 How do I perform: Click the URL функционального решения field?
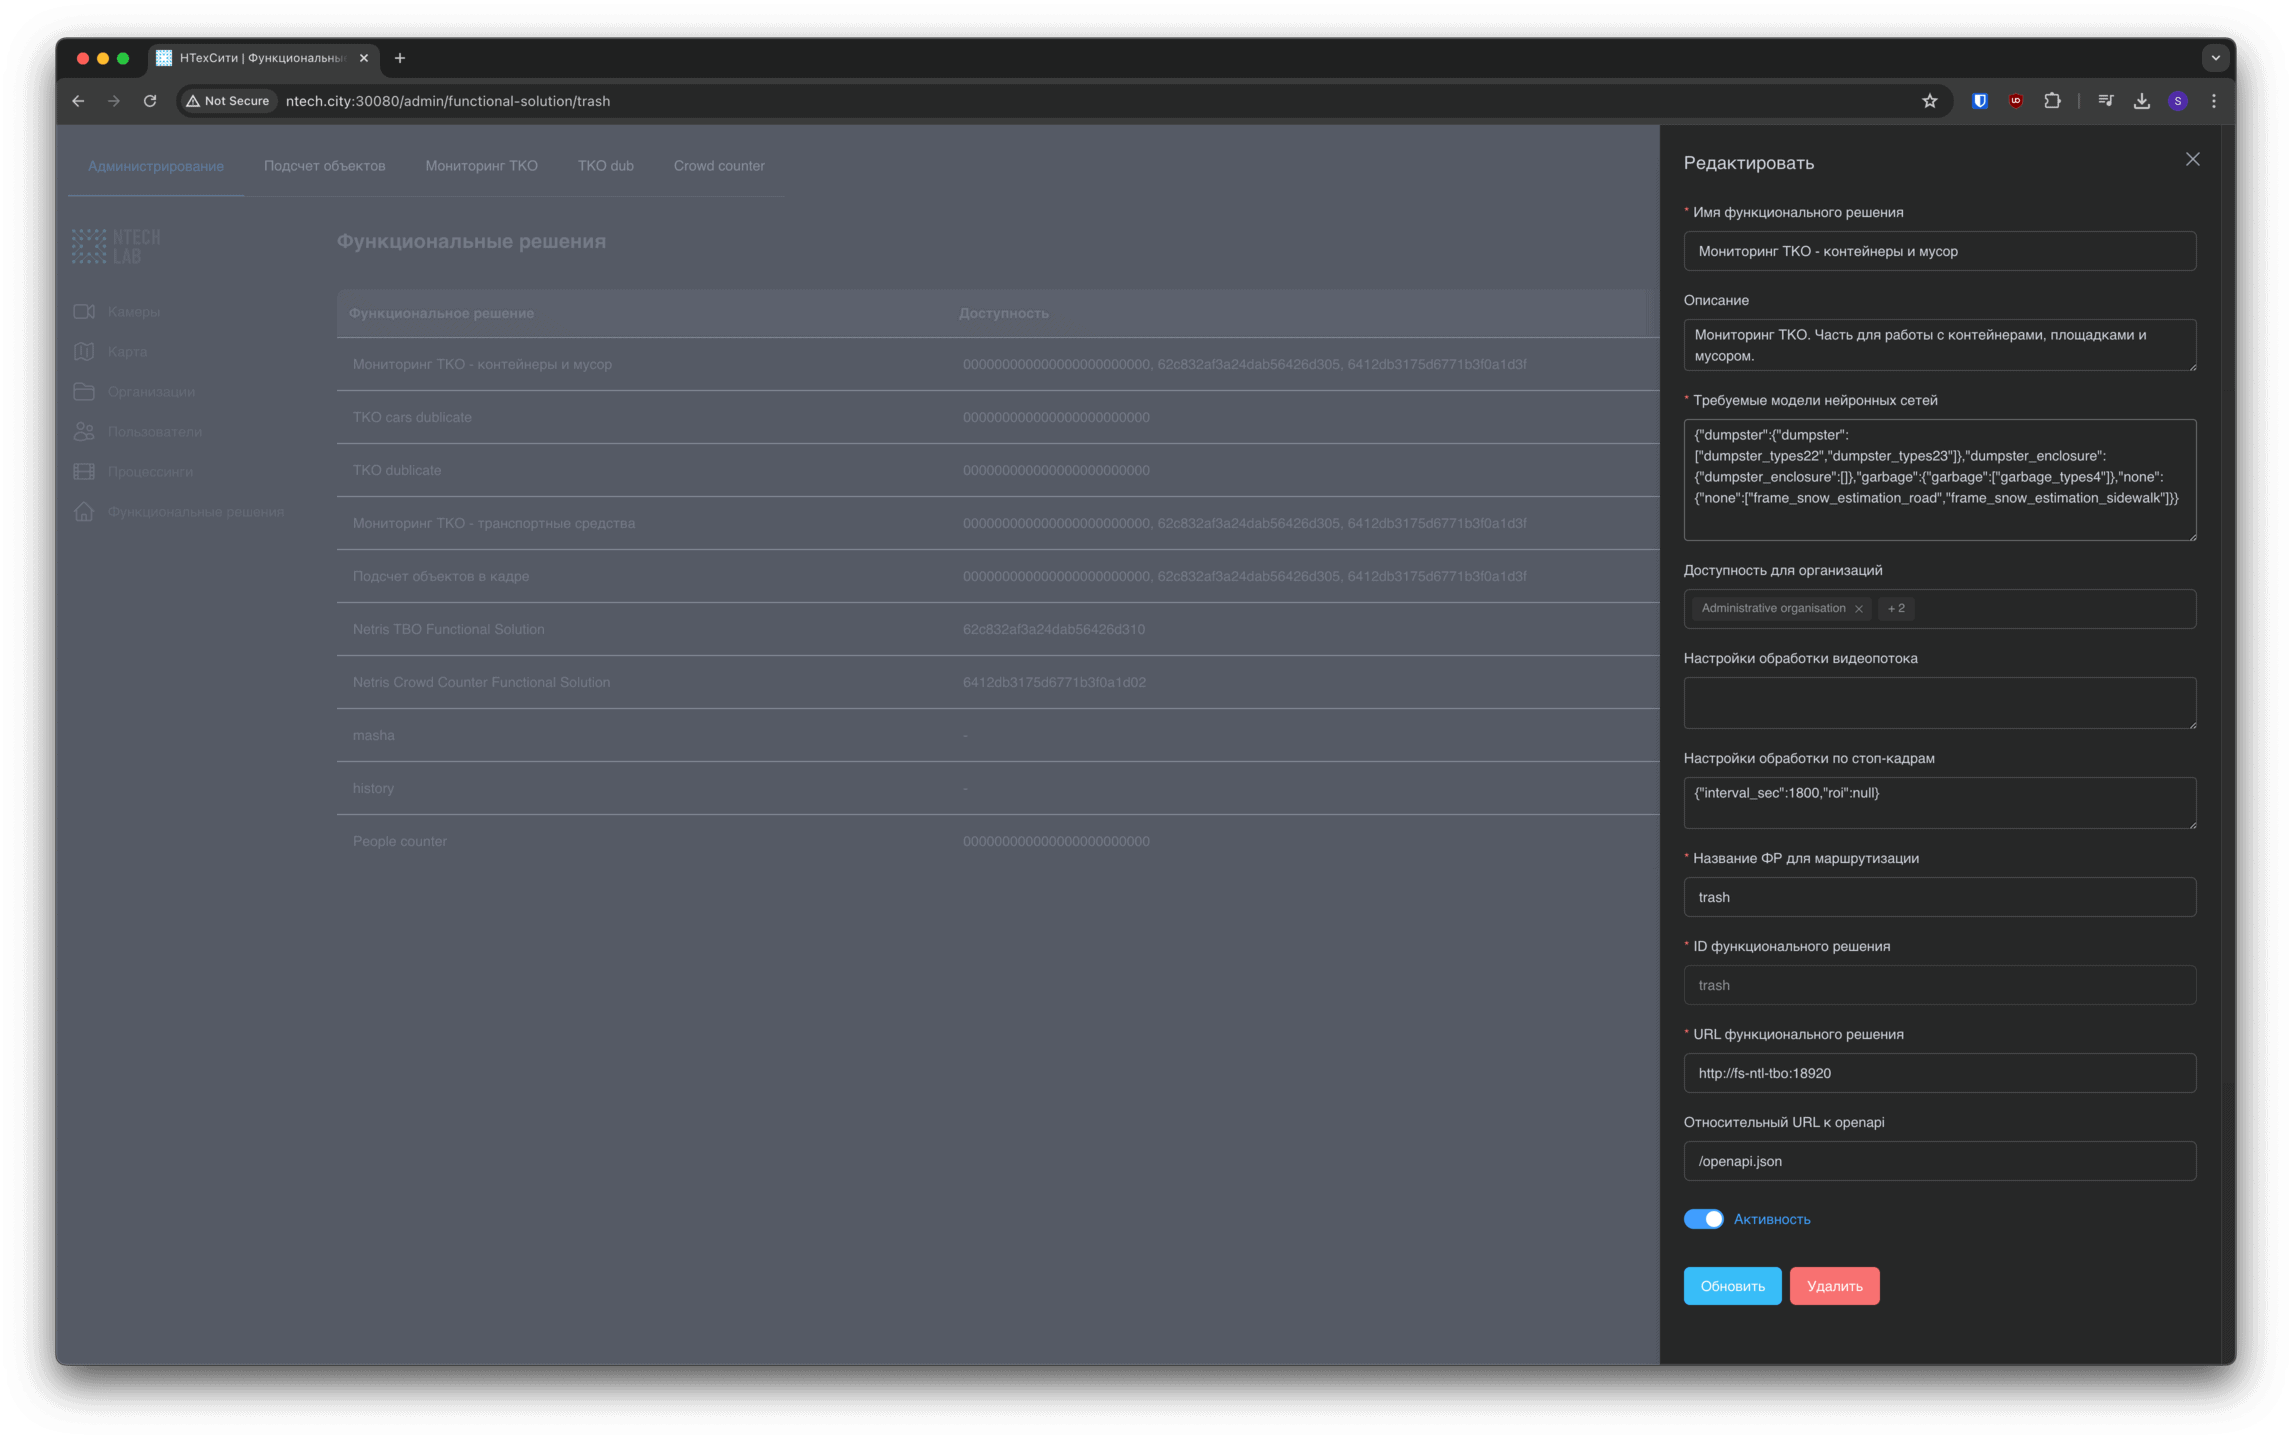(1939, 1073)
